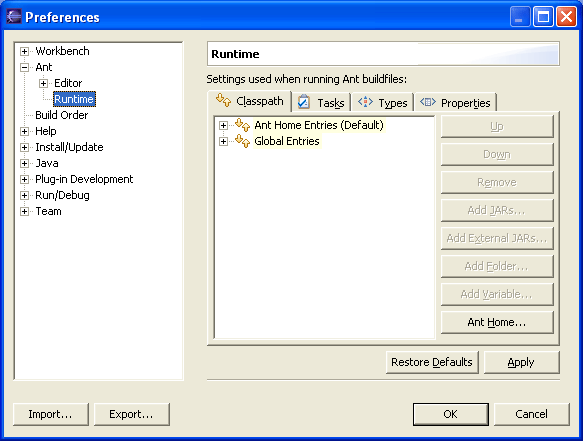Click the disabled Down button
583x441 pixels.
point(497,154)
